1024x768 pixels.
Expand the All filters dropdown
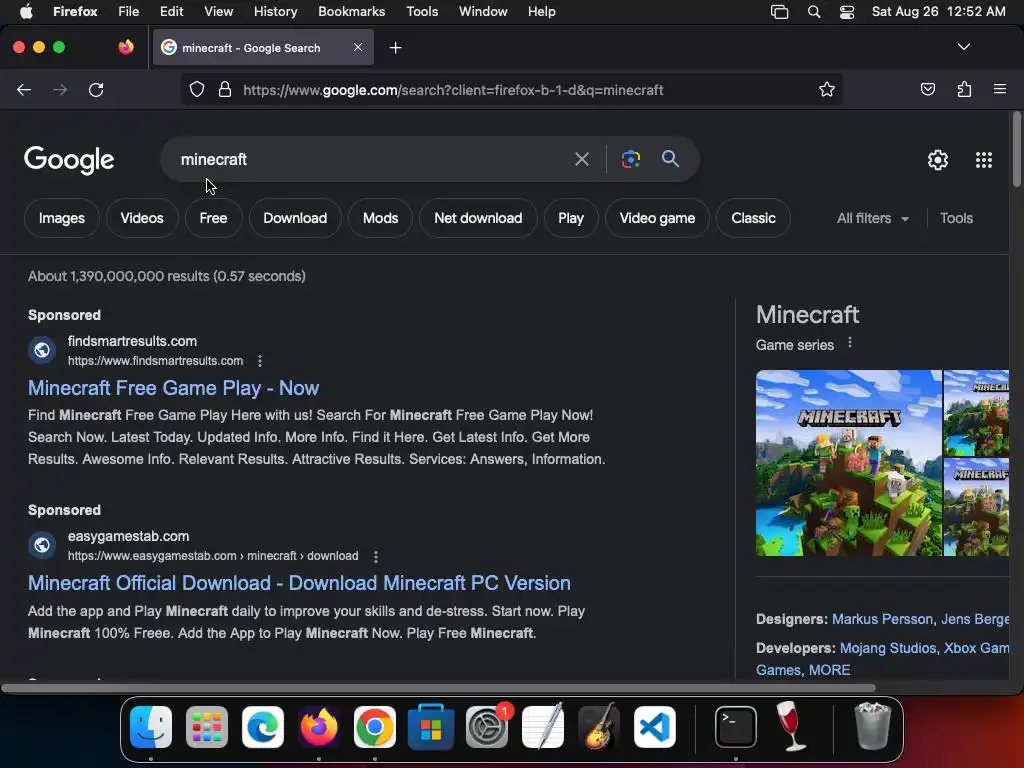(x=872, y=218)
